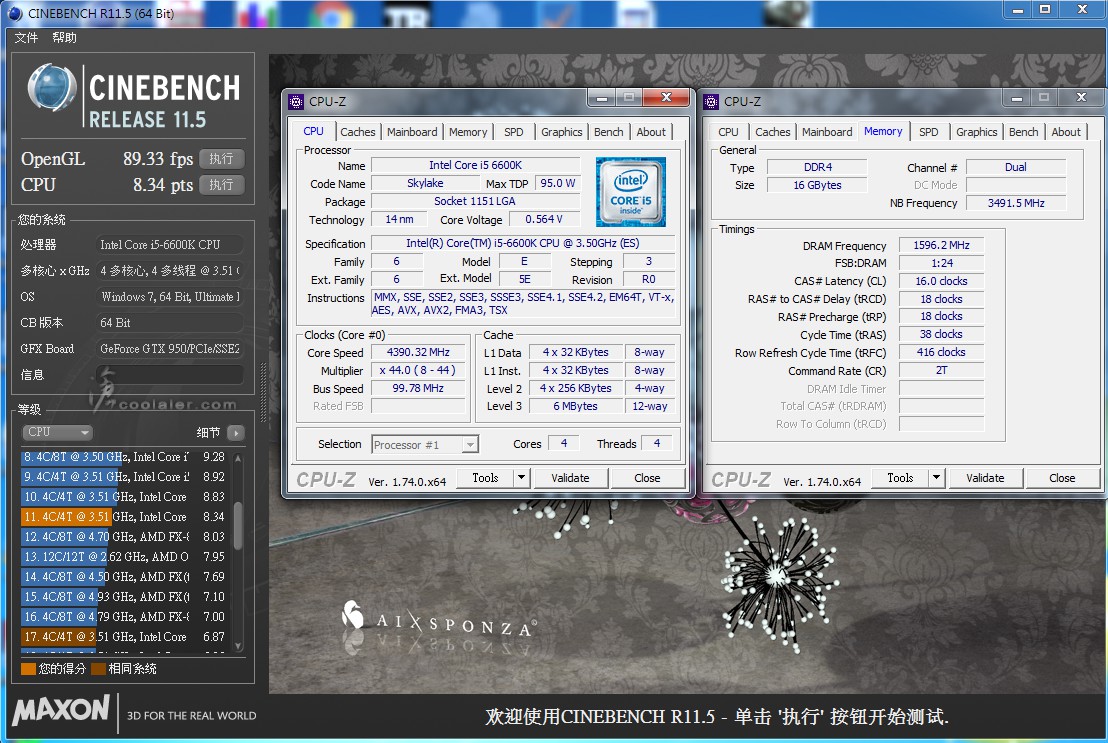Image resolution: width=1108 pixels, height=743 pixels.
Task: Click the brown 相同系统 swatch
Action: tap(98, 668)
